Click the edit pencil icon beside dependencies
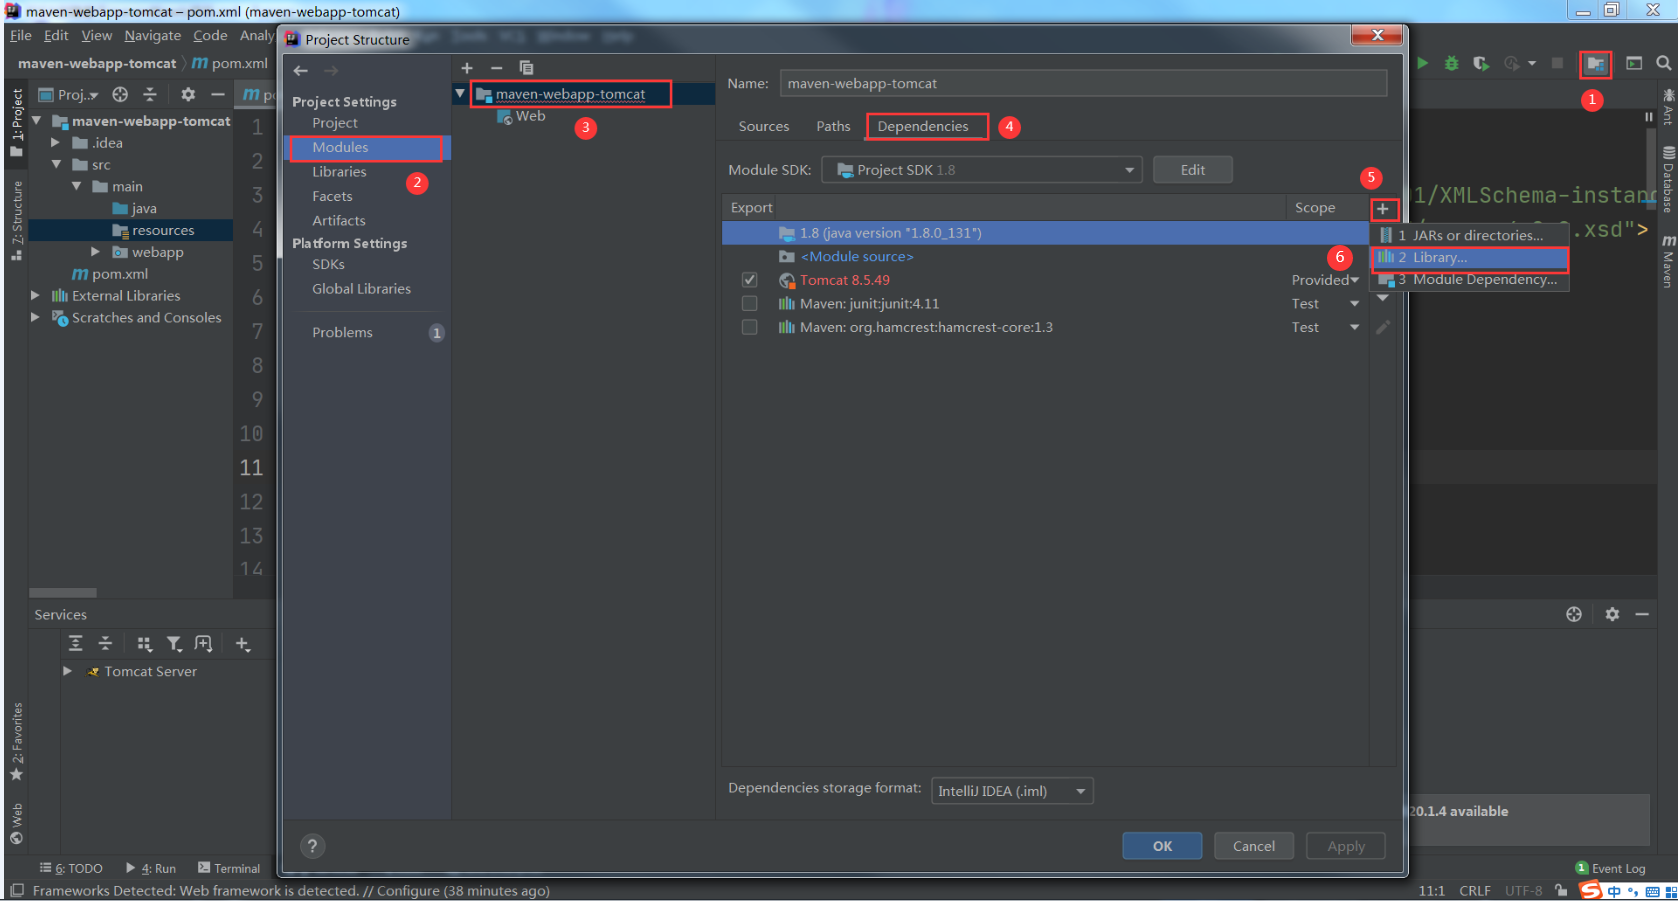1678x901 pixels. pyautogui.click(x=1383, y=327)
